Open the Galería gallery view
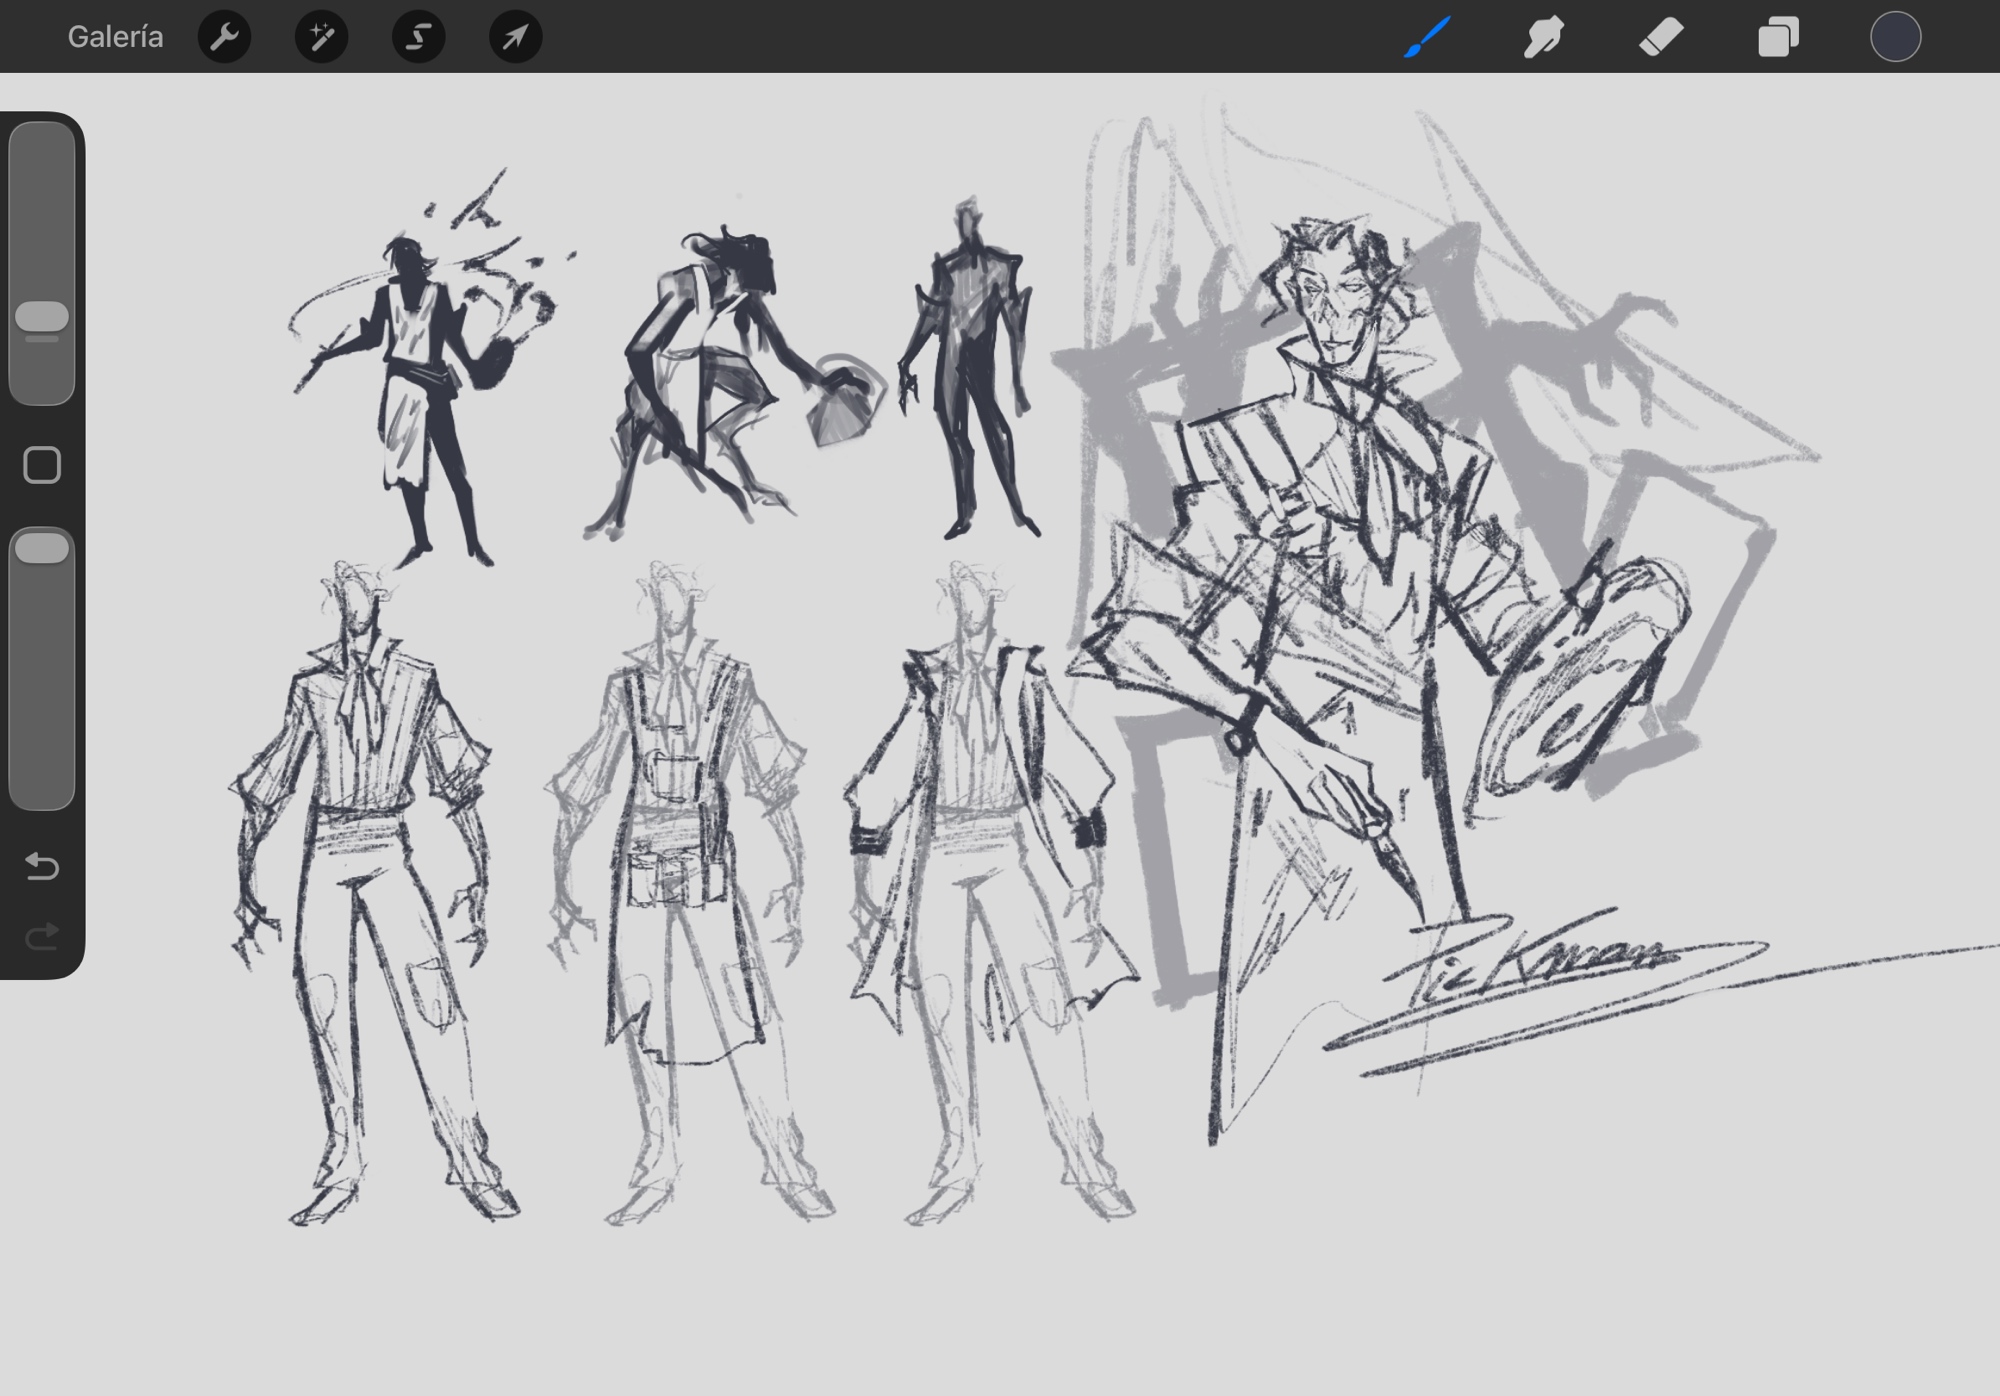Viewport: 2000px width, 1396px height. point(115,37)
